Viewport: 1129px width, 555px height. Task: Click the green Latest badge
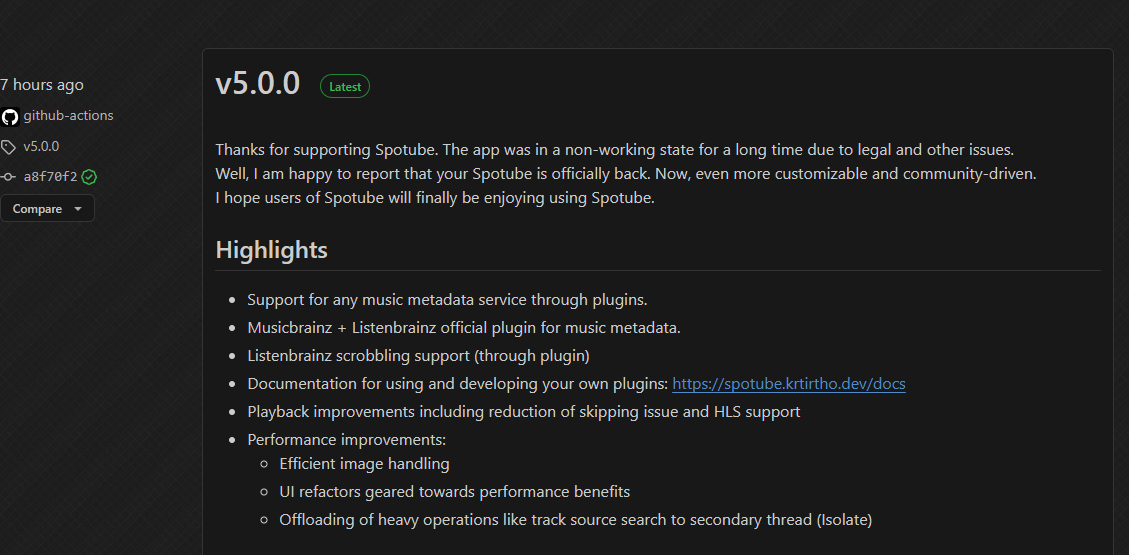[345, 86]
